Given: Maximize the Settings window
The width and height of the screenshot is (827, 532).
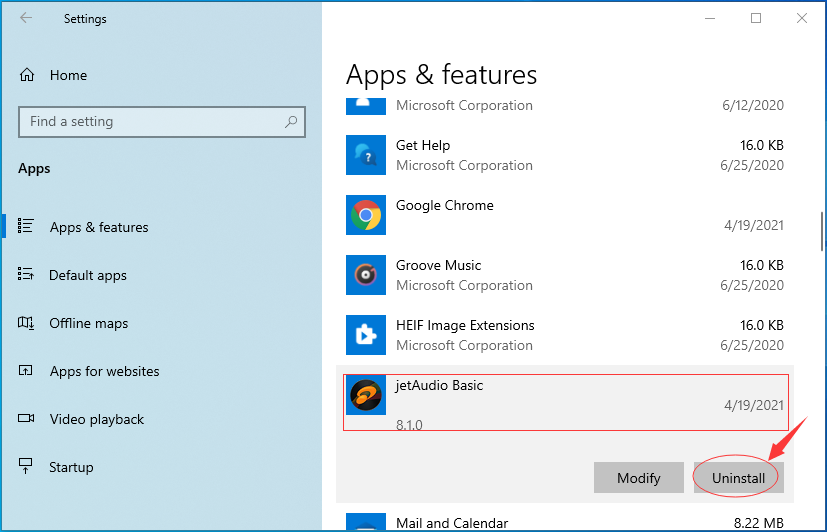Looking at the screenshot, I should coord(756,18).
